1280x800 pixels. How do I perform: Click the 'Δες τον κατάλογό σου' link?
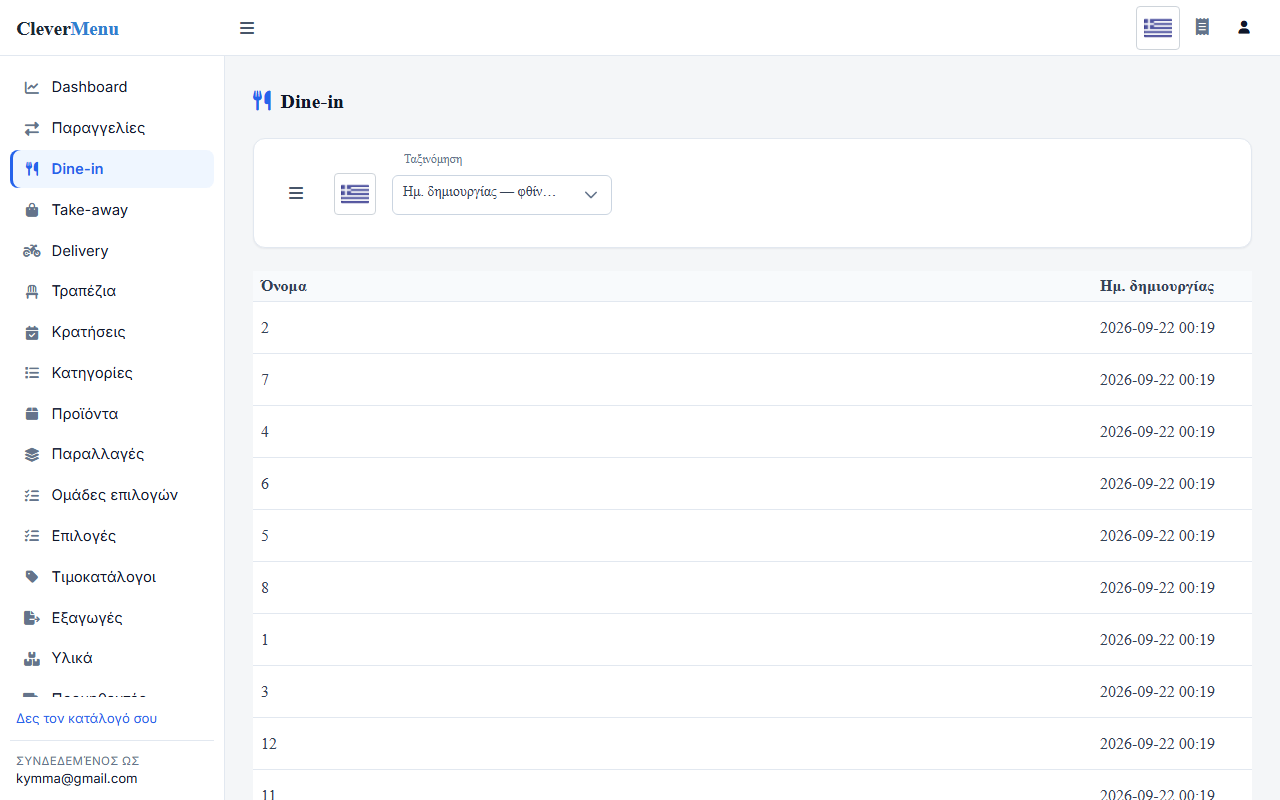click(87, 718)
